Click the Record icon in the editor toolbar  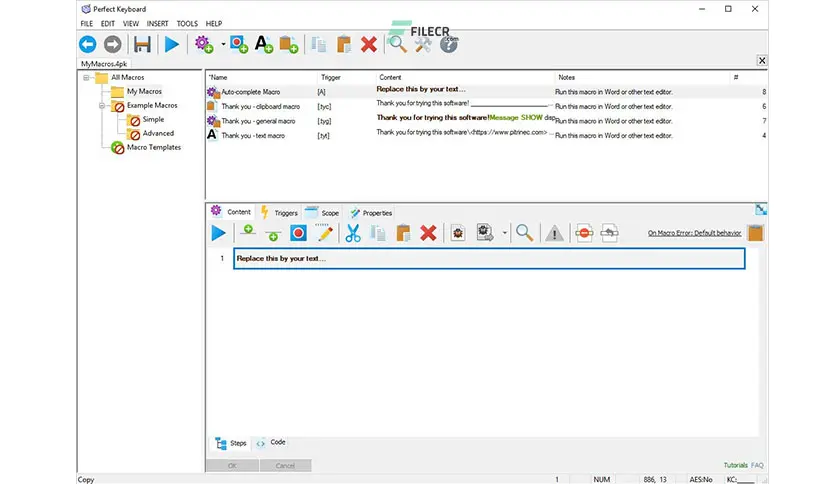point(298,233)
